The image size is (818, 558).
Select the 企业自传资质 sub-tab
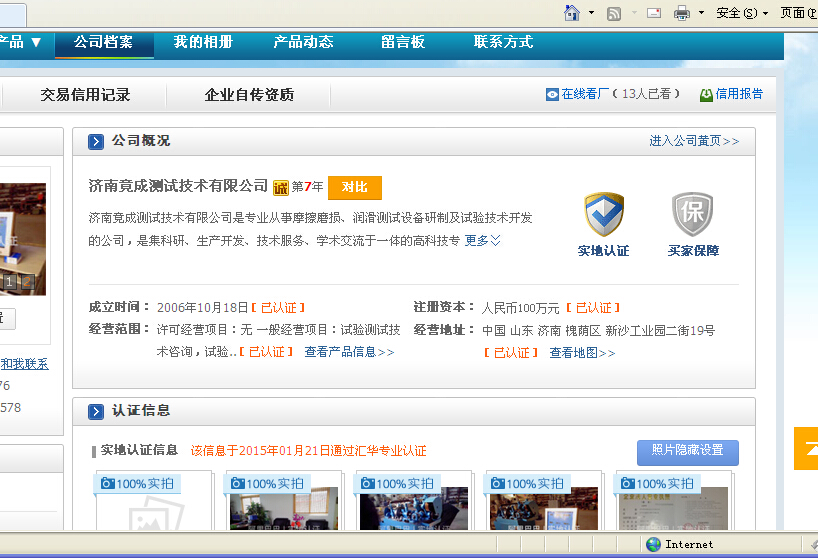(x=249, y=95)
